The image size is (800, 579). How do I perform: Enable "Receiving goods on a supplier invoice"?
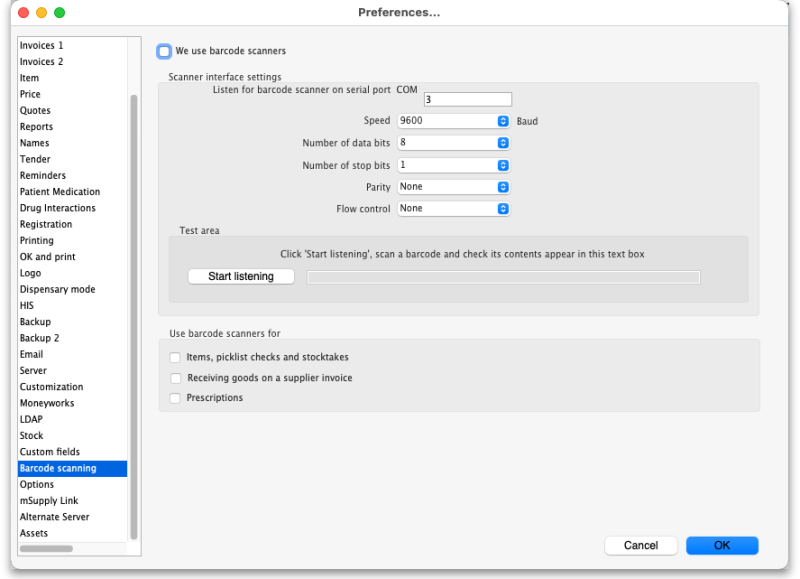click(x=174, y=378)
